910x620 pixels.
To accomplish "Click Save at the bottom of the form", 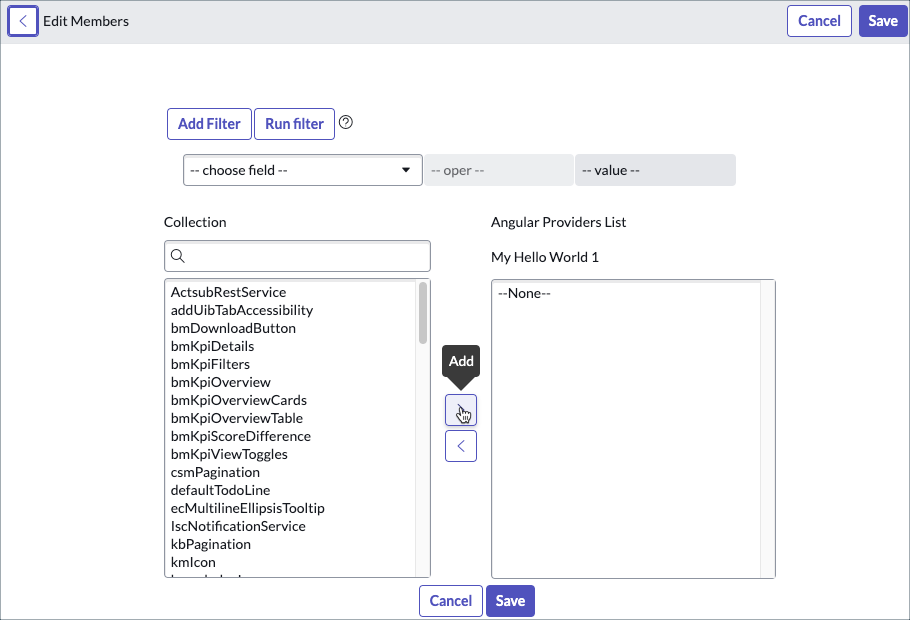I will pyautogui.click(x=510, y=601).
